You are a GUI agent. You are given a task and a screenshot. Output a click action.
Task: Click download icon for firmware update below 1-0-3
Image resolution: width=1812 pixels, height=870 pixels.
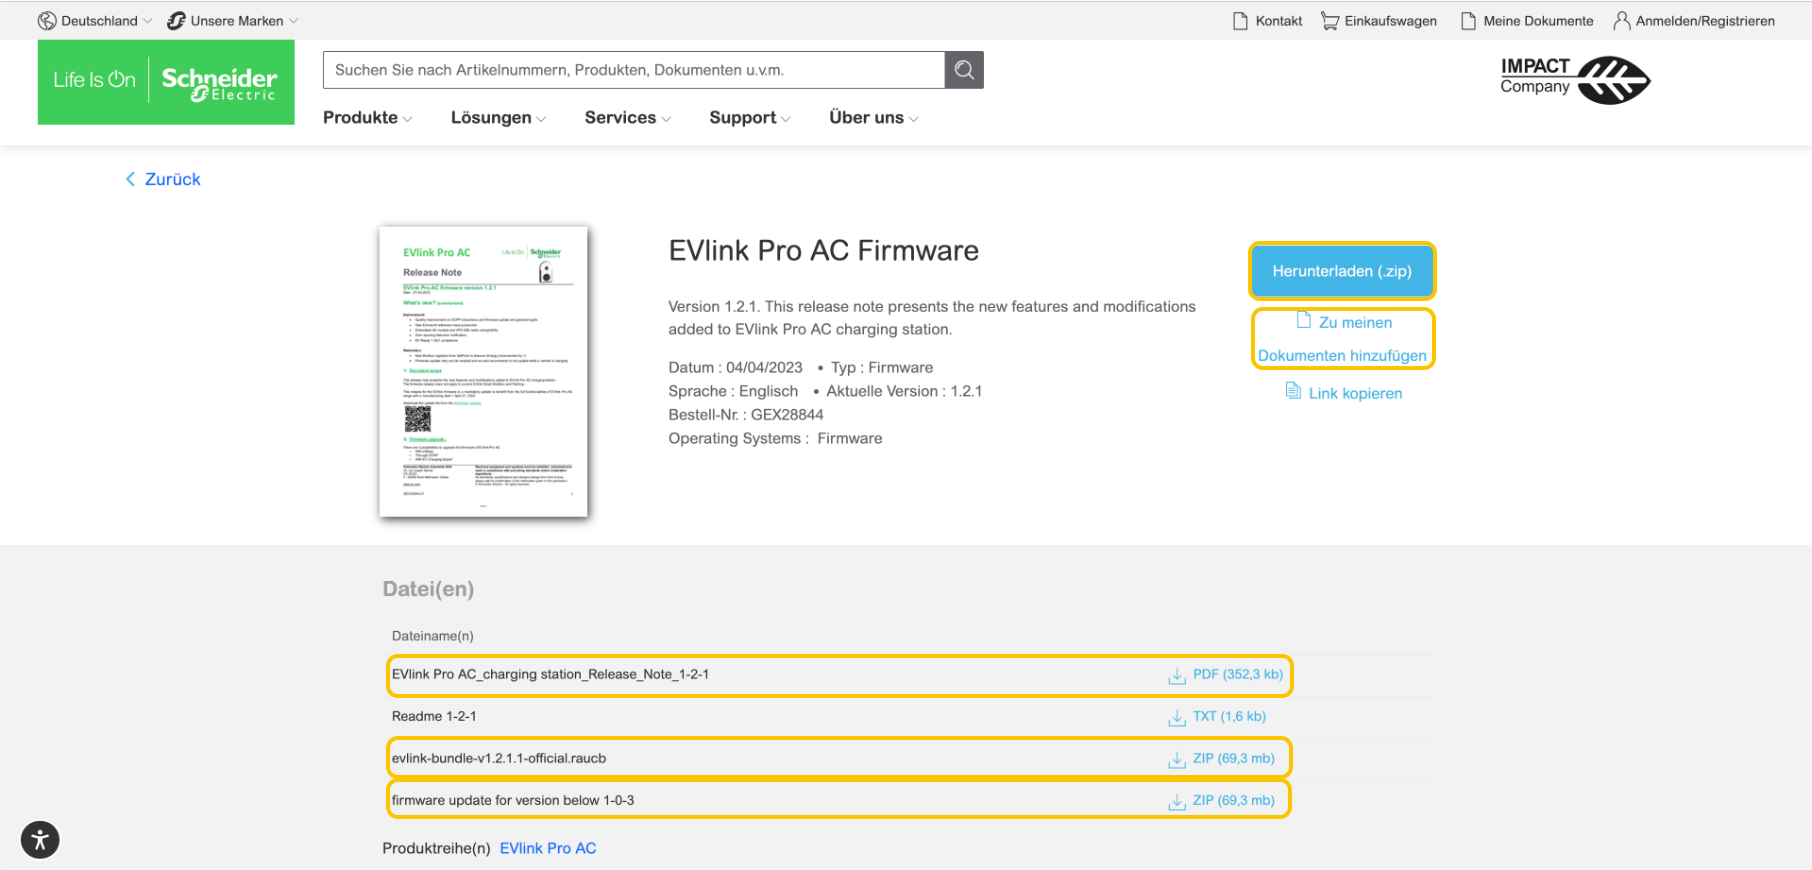pos(1177,802)
